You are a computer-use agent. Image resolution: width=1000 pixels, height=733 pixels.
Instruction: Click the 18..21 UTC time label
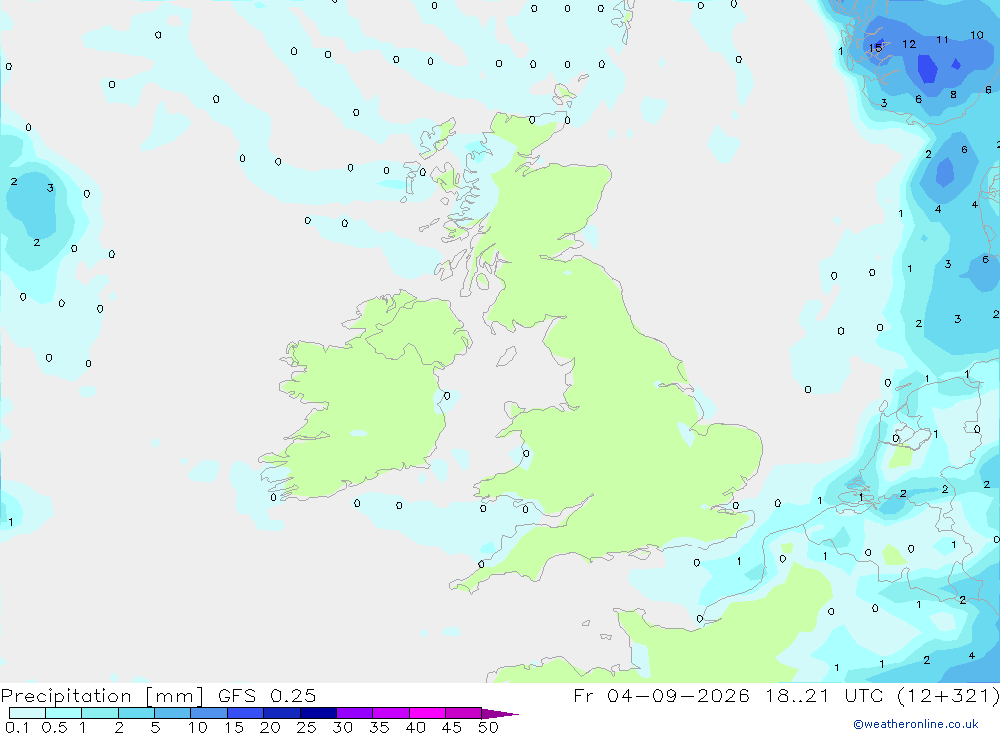[x=824, y=695]
